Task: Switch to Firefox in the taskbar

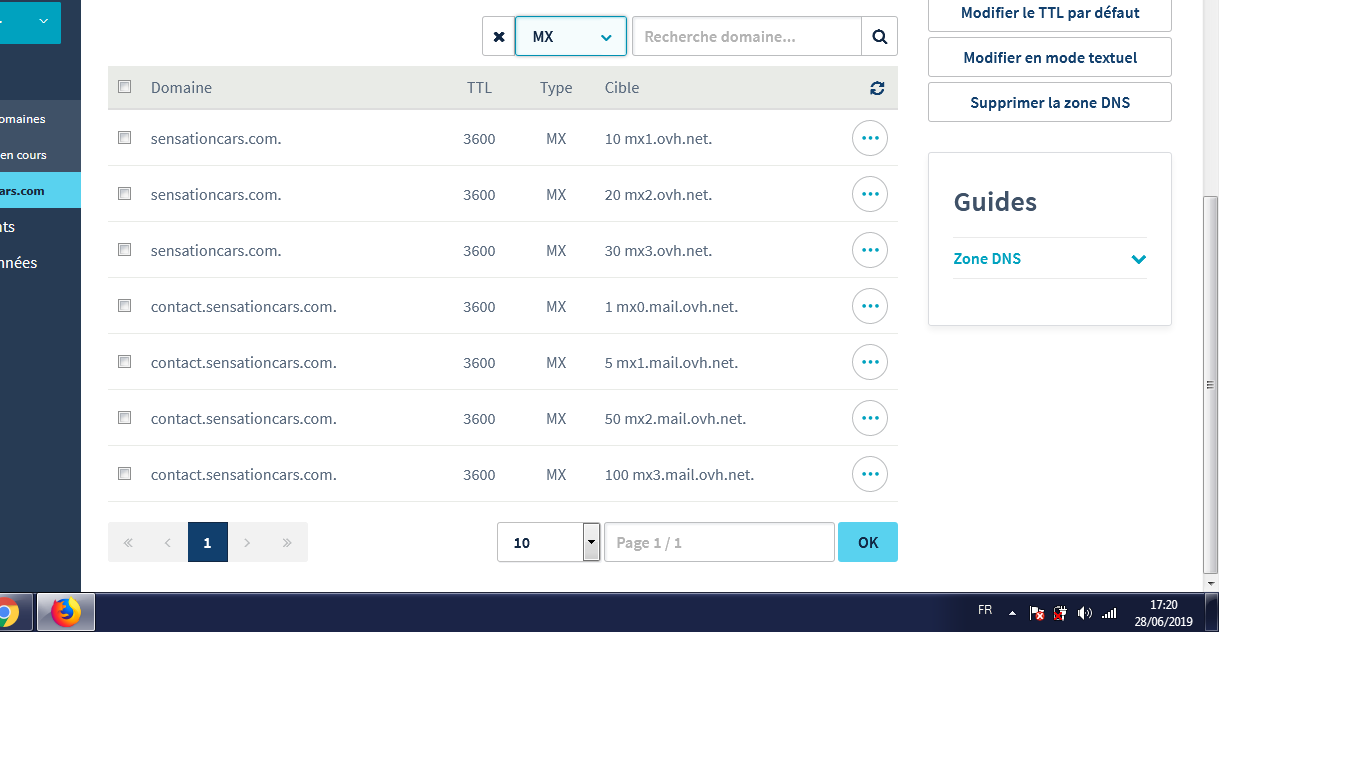Action: [x=66, y=612]
